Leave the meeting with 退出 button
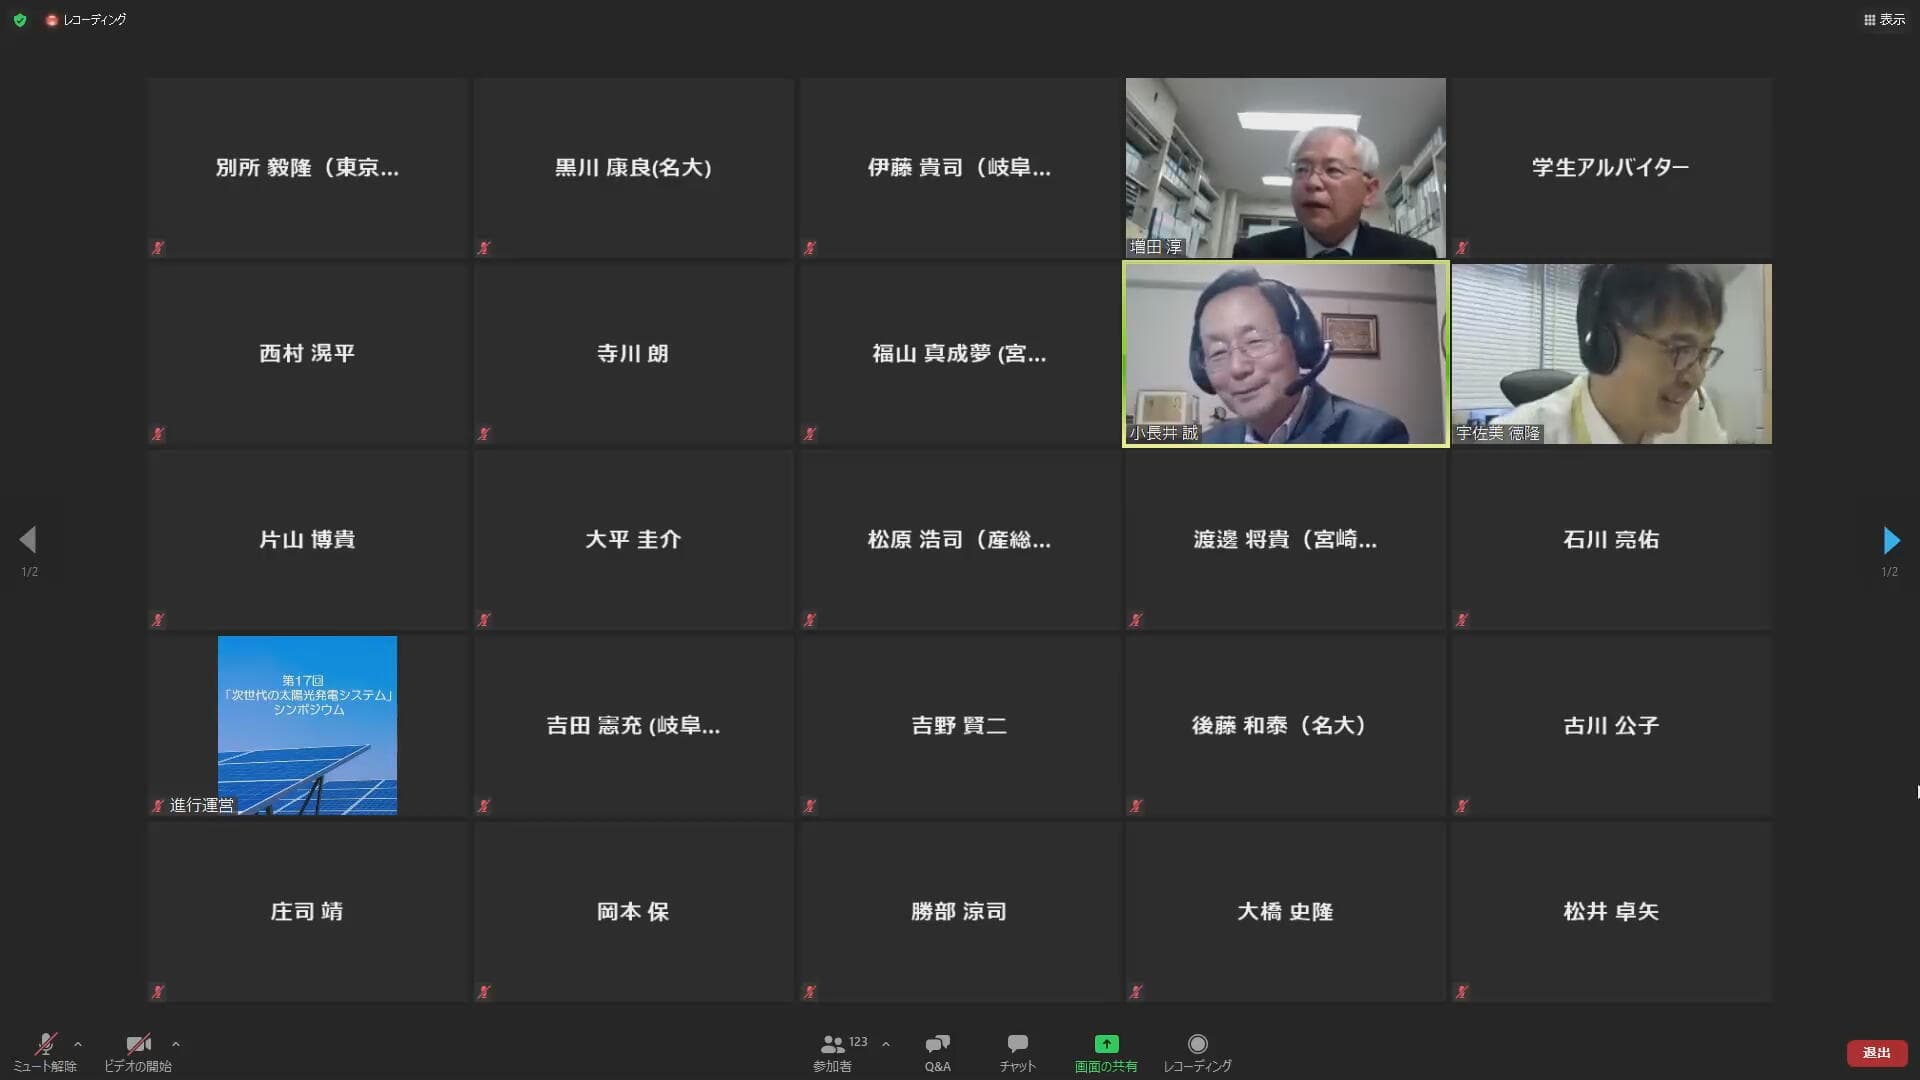Viewport: 1920px width, 1080px height. [x=1876, y=1053]
